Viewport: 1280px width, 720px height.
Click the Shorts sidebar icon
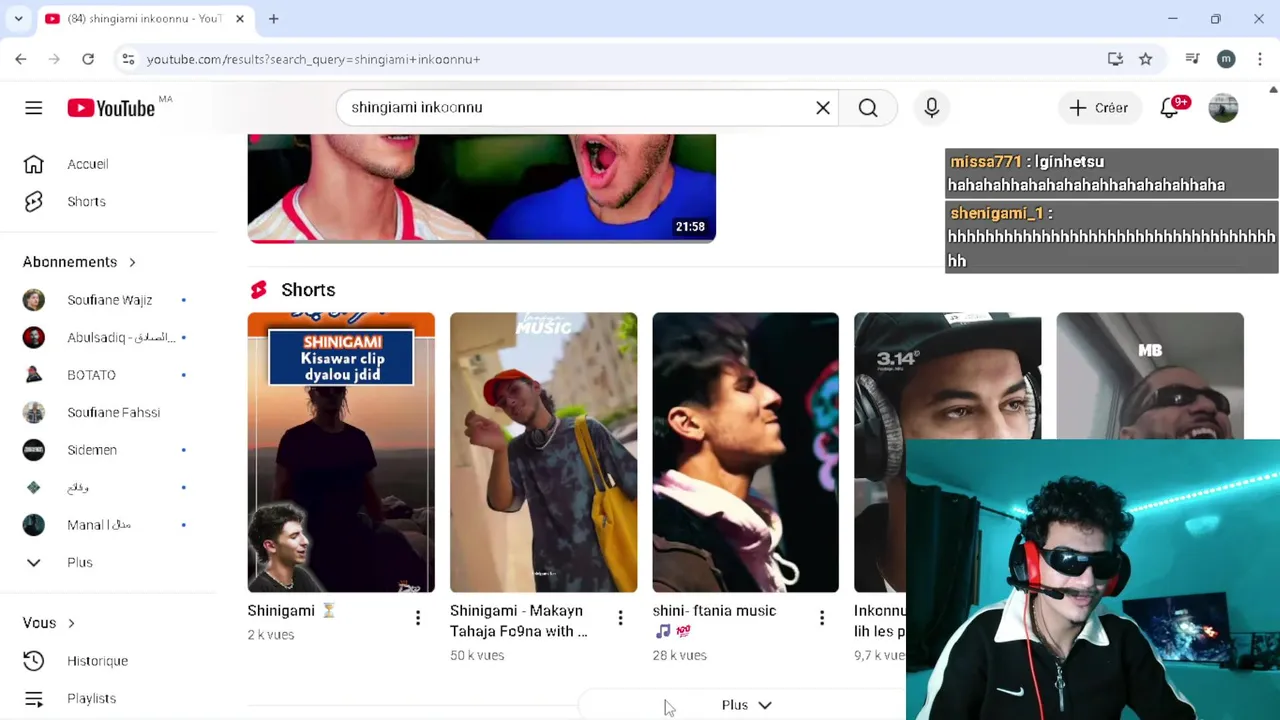33,202
